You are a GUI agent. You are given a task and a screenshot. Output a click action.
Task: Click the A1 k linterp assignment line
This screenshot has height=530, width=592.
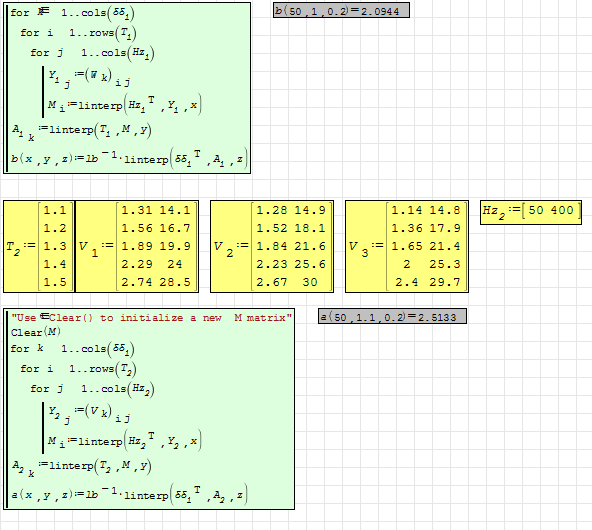pyautogui.click(x=81, y=131)
